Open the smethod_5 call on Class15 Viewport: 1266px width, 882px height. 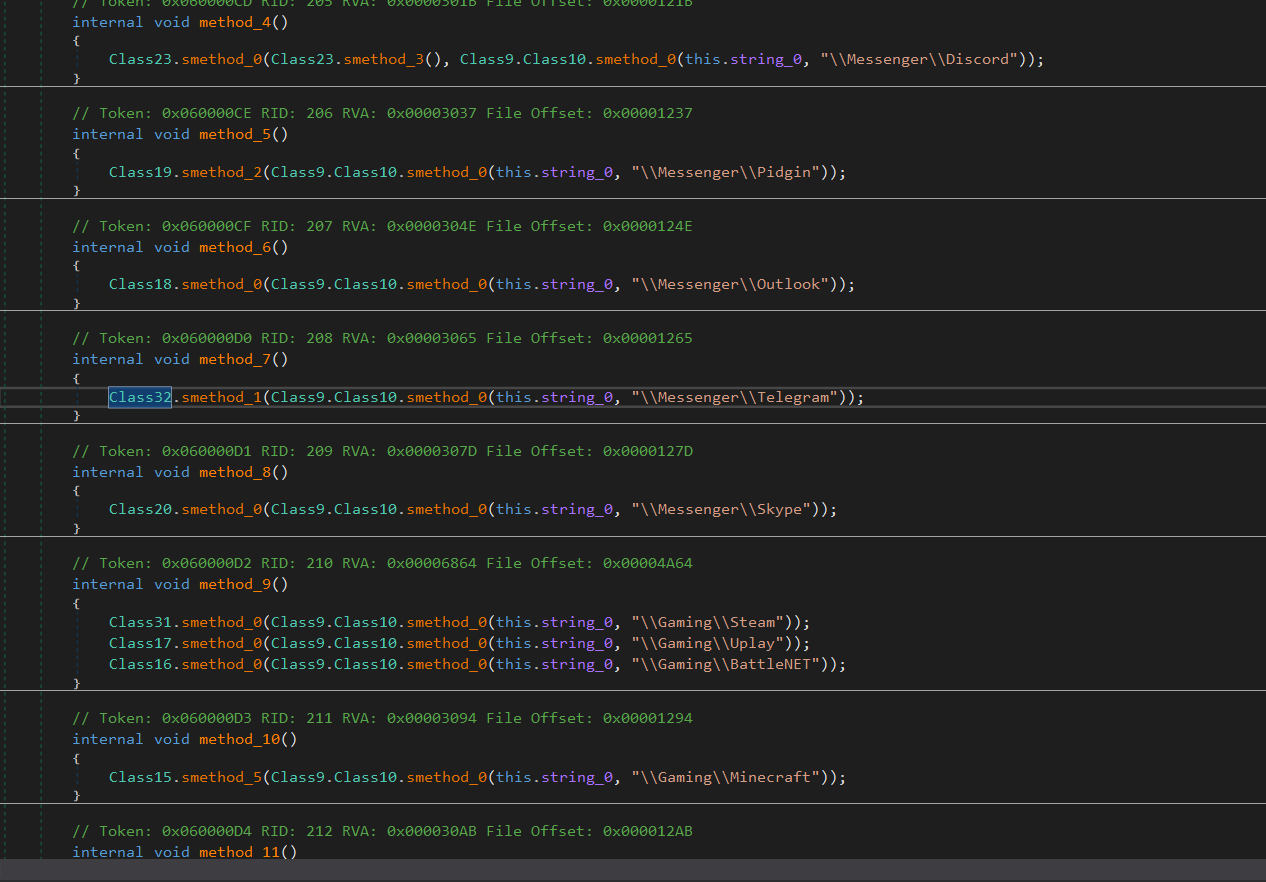pyautogui.click(x=221, y=777)
